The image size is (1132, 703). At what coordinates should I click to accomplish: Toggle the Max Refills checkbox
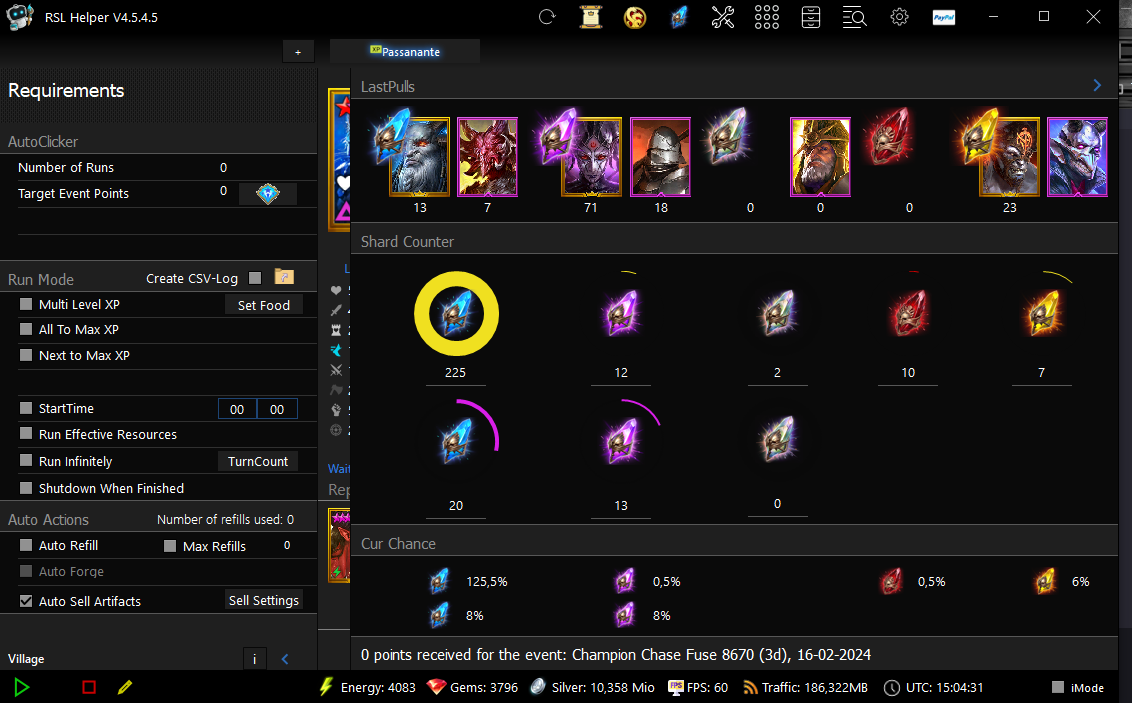[170, 546]
